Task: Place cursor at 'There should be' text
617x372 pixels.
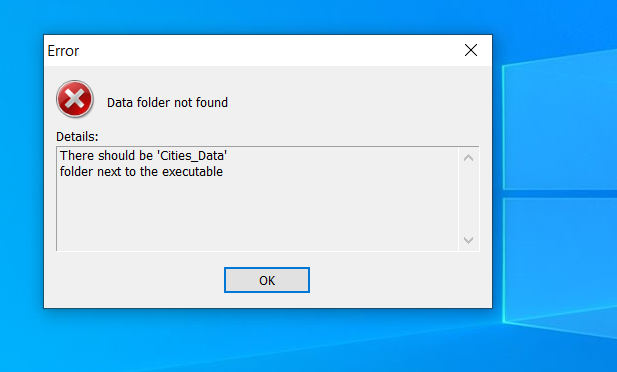Action: [106, 155]
